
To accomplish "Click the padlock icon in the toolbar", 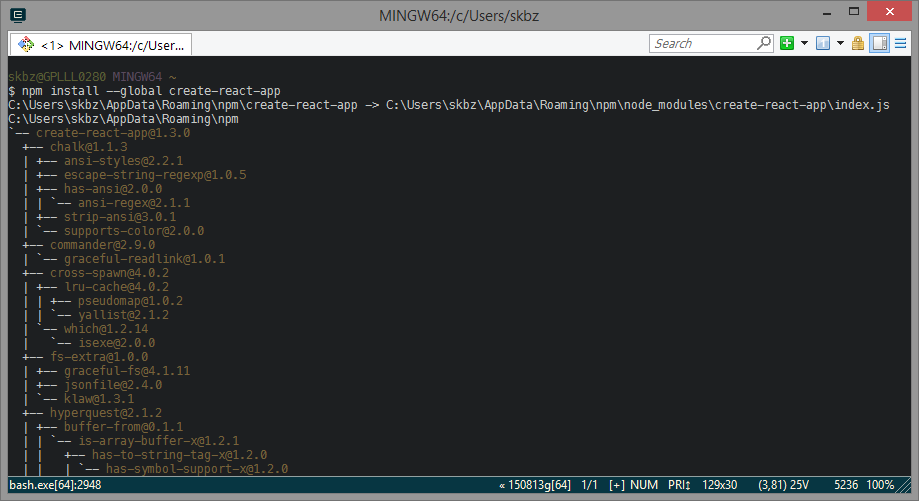I will pyautogui.click(x=857, y=43).
